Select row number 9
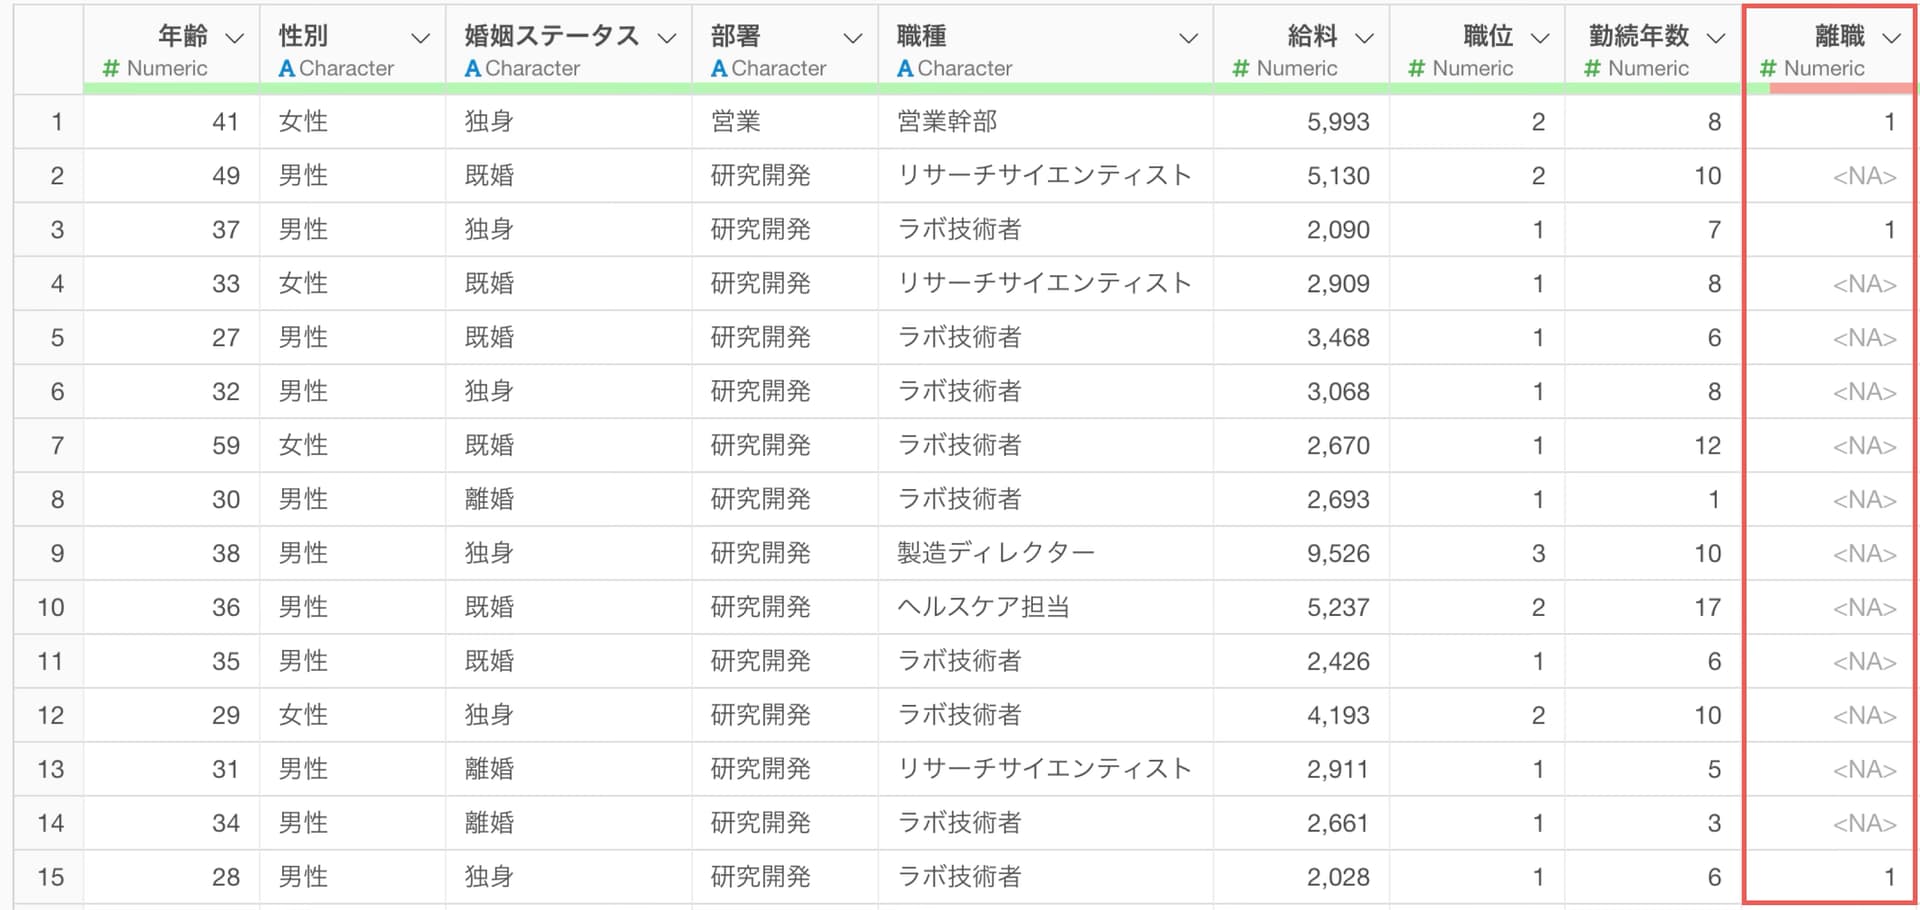1920x910 pixels. pyautogui.click(x=56, y=554)
